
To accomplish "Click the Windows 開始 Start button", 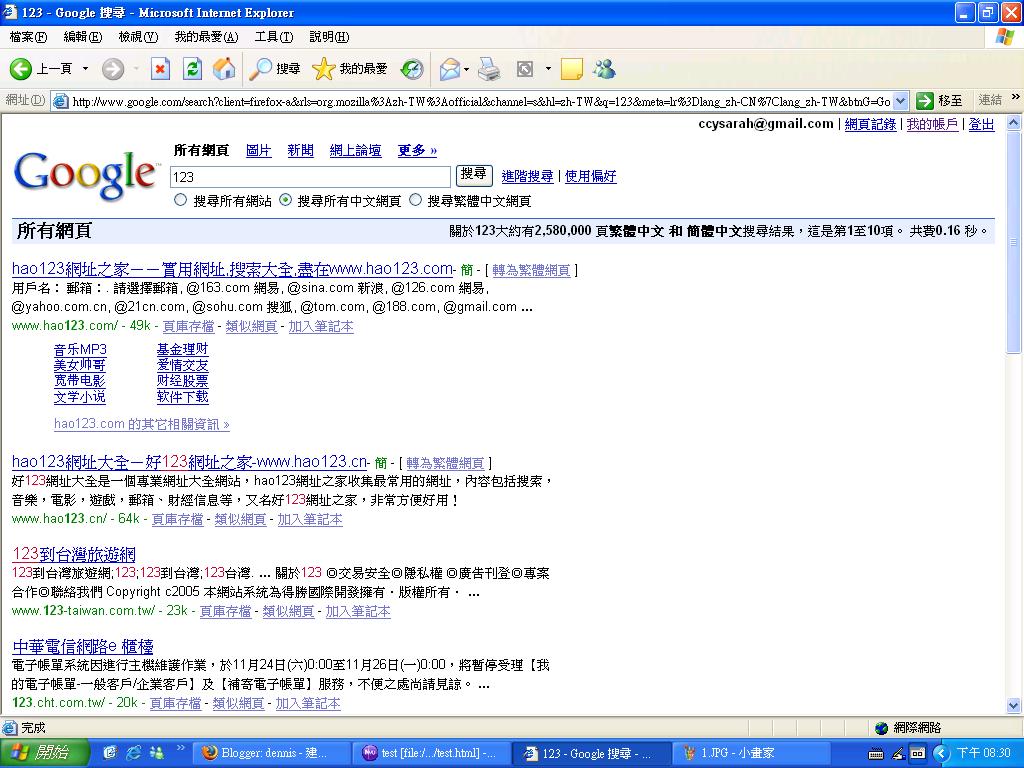I will (x=43, y=753).
